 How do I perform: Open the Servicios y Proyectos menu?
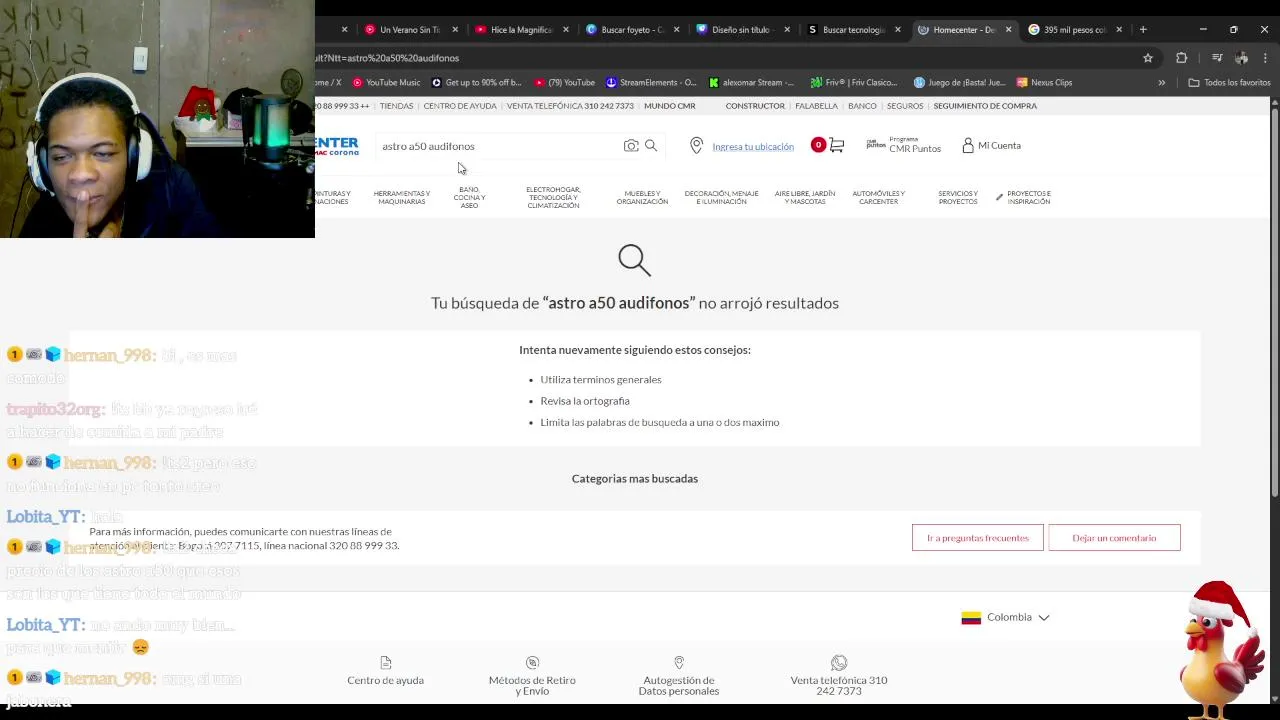[x=958, y=197]
